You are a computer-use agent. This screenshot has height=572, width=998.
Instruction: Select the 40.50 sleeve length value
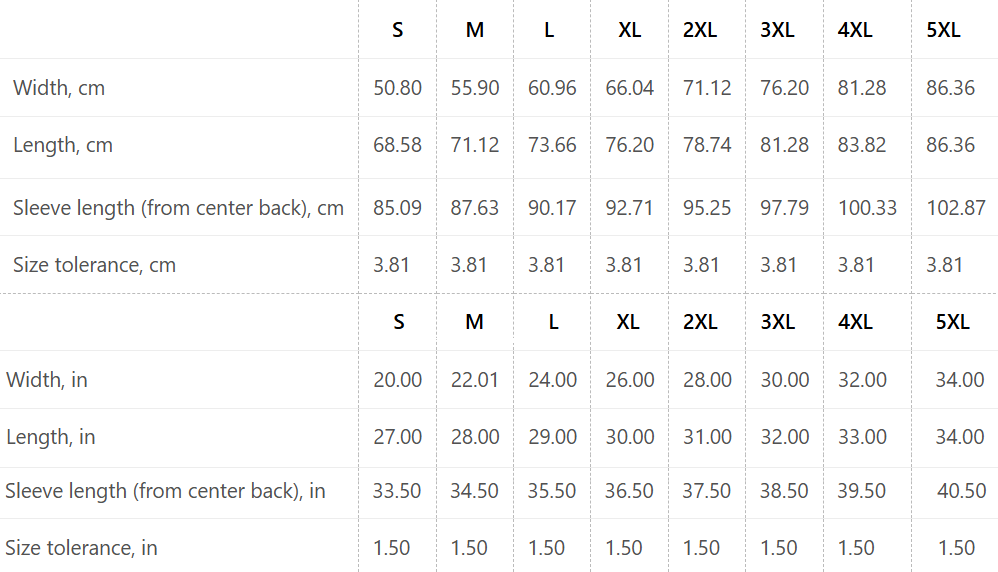click(x=960, y=491)
